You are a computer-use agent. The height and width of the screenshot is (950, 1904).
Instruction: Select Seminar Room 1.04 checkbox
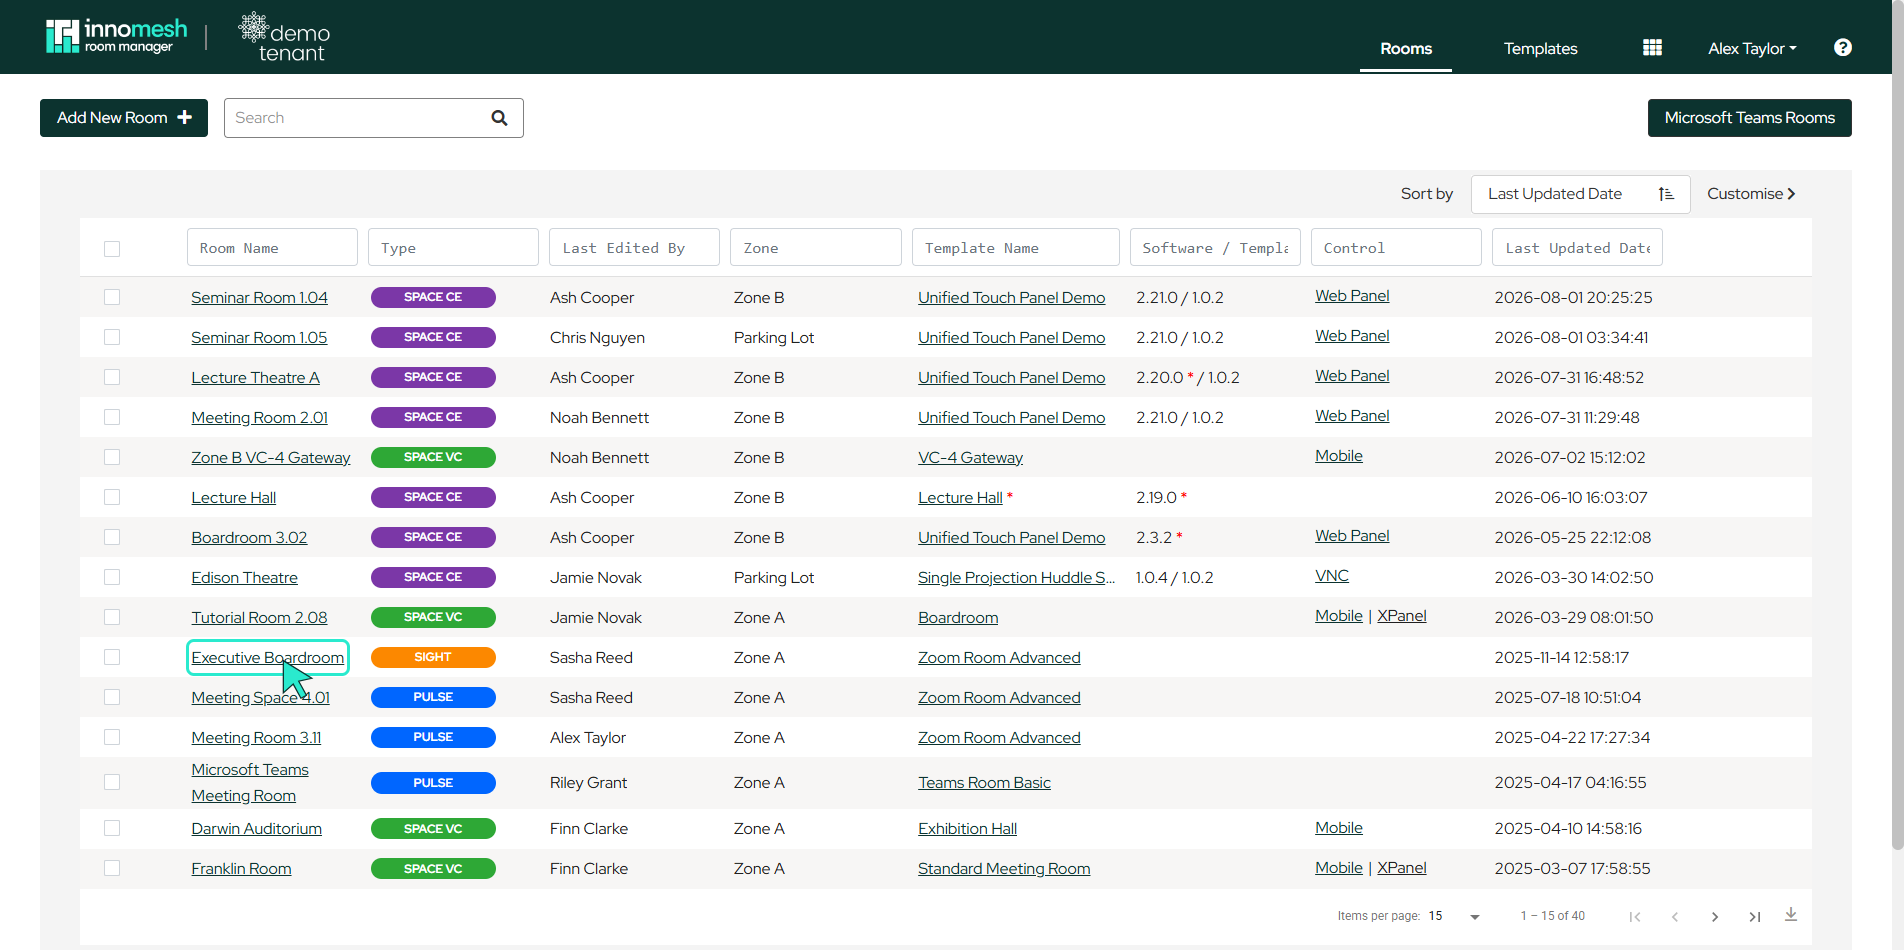click(x=112, y=297)
